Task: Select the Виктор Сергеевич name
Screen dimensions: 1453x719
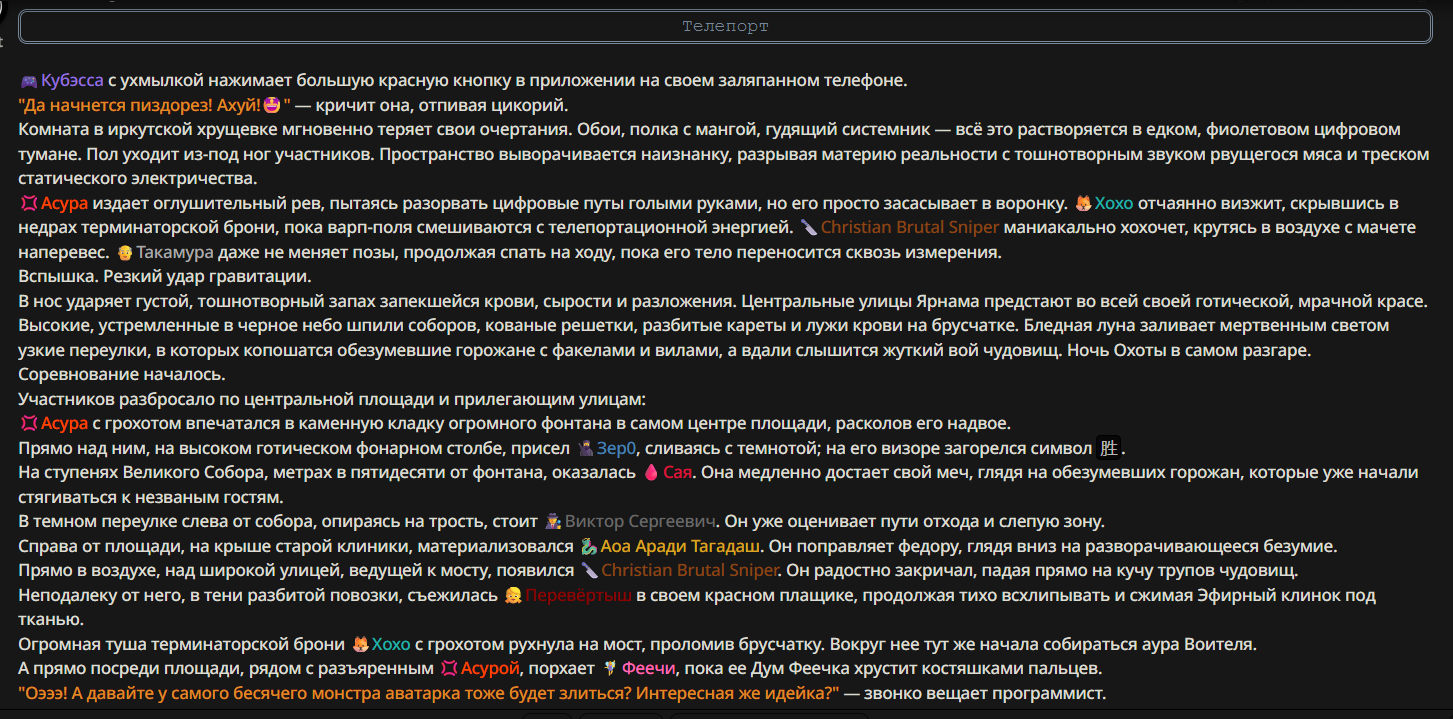Action: click(641, 521)
